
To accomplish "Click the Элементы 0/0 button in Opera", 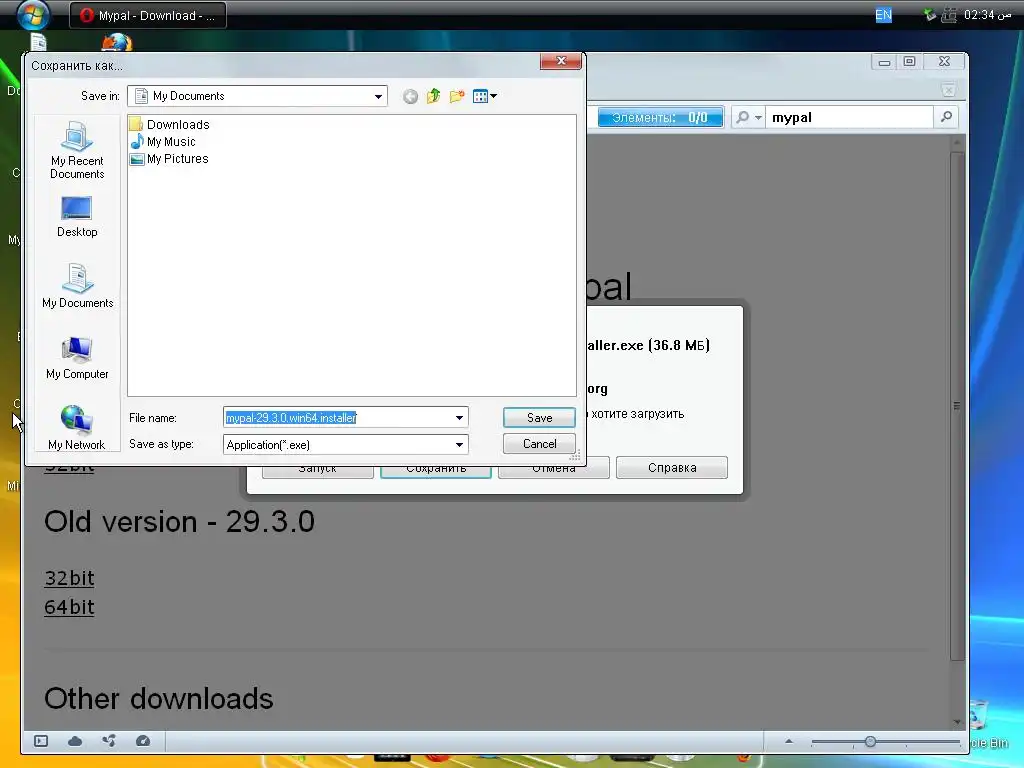I will tap(660, 118).
